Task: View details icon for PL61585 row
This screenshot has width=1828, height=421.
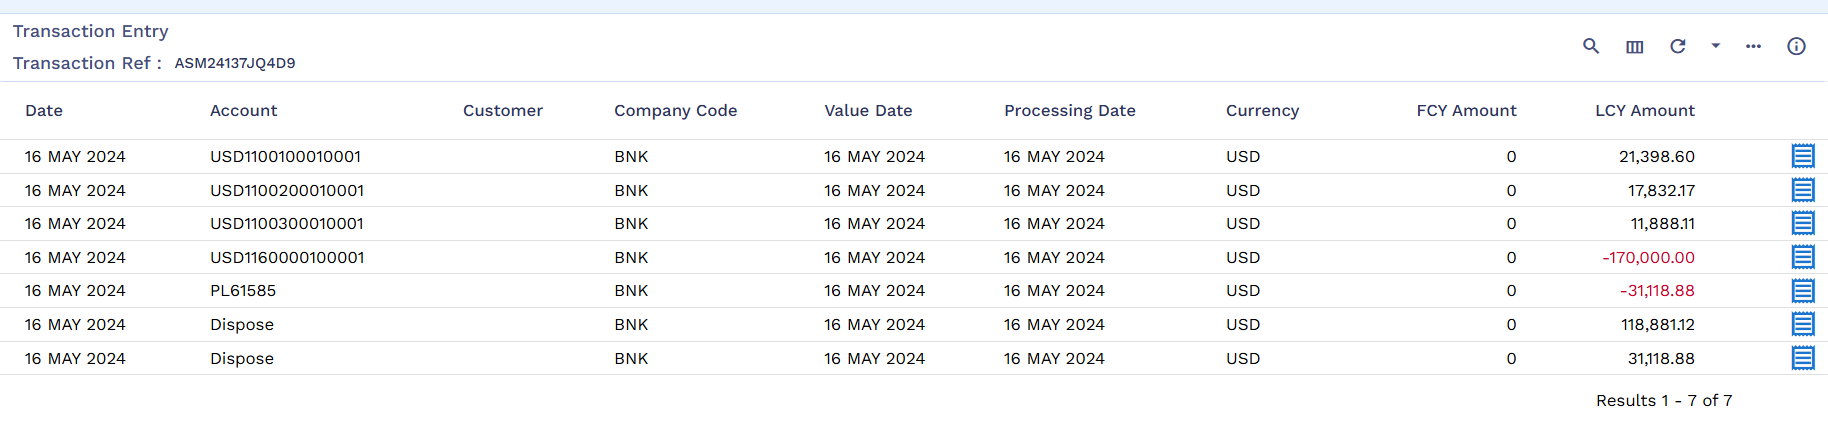Action: coord(1803,291)
